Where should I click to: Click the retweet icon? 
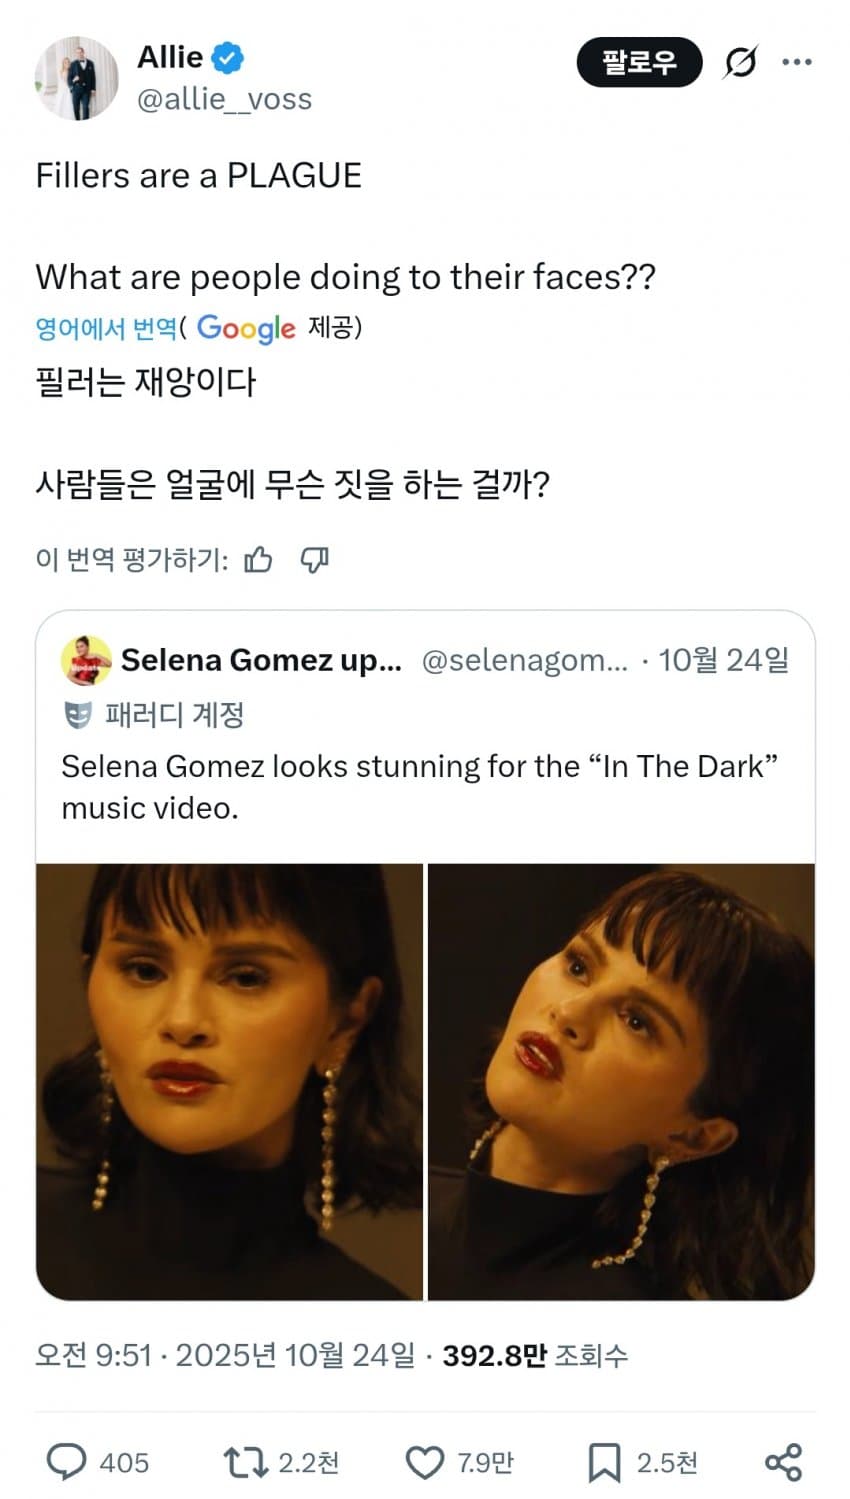pos(245,1462)
